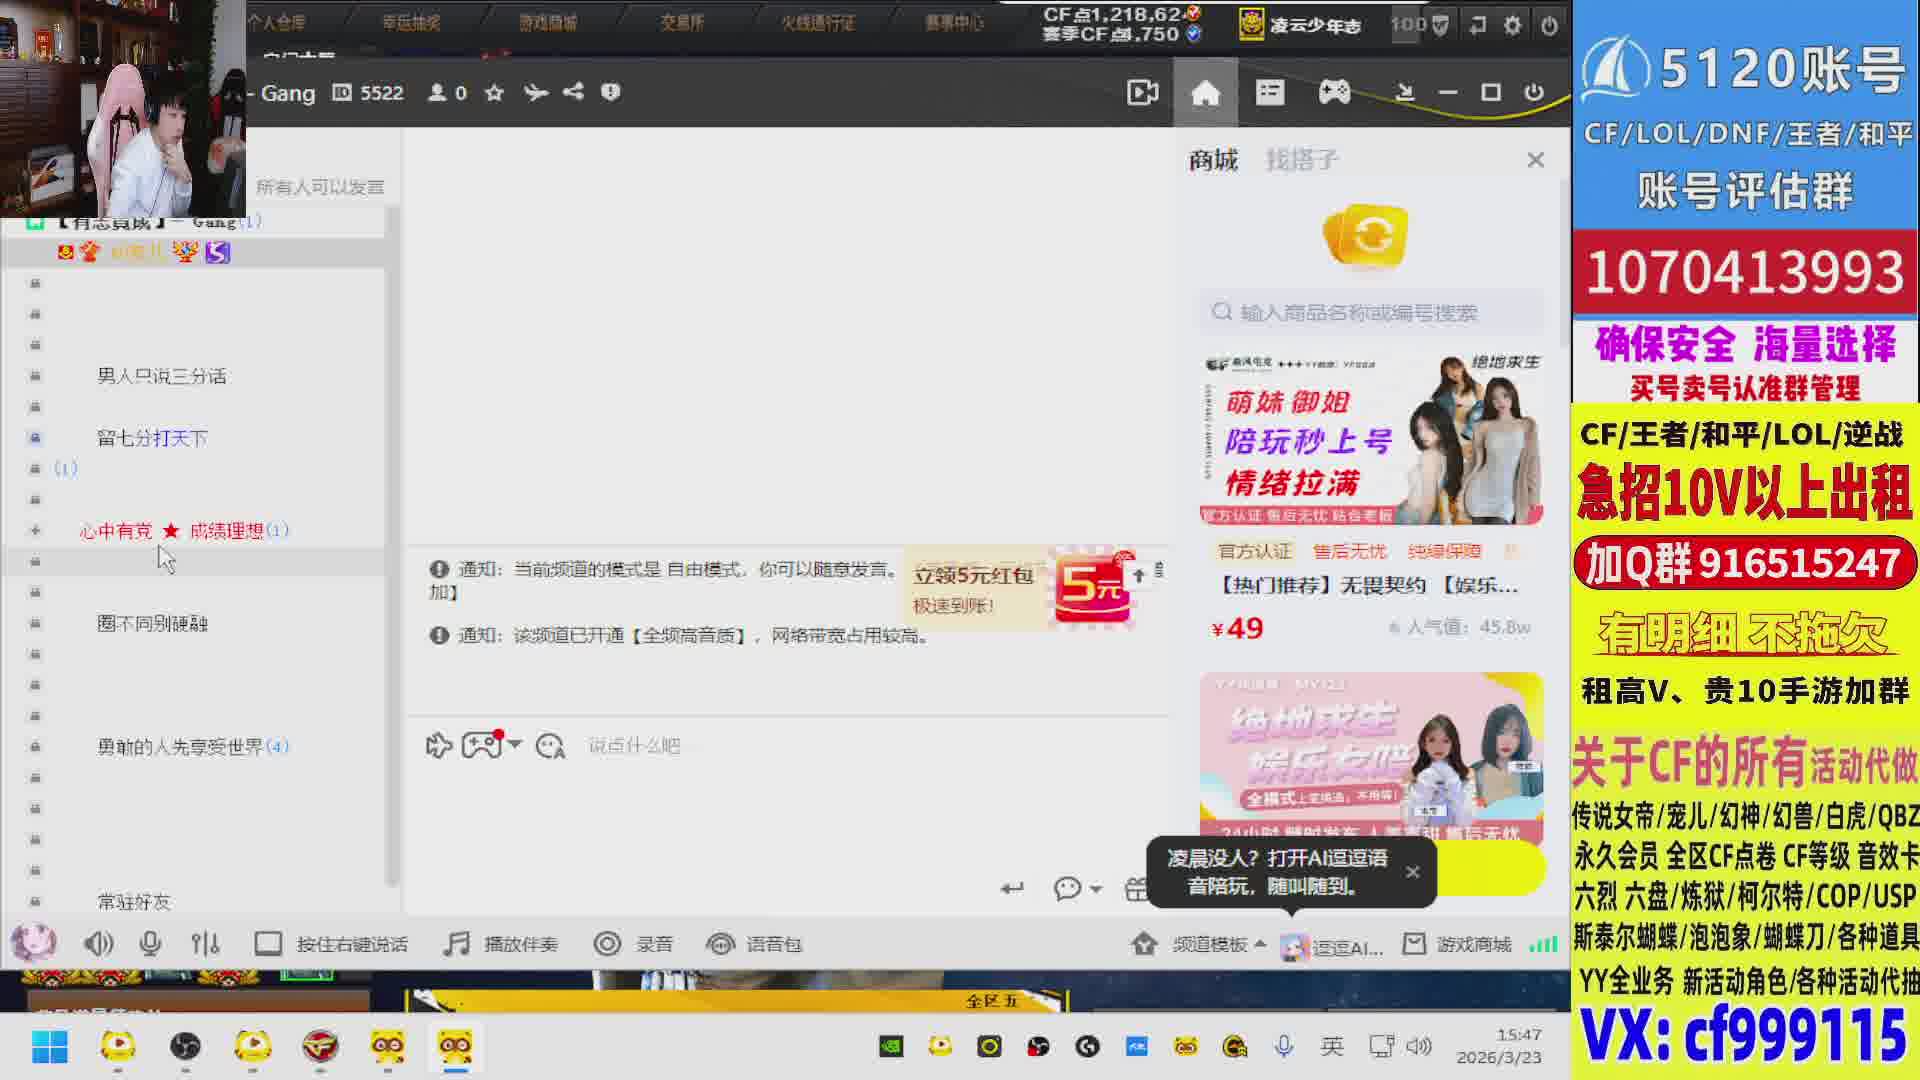
Task: Click the emoji face icon in chat
Action: [x=550, y=746]
